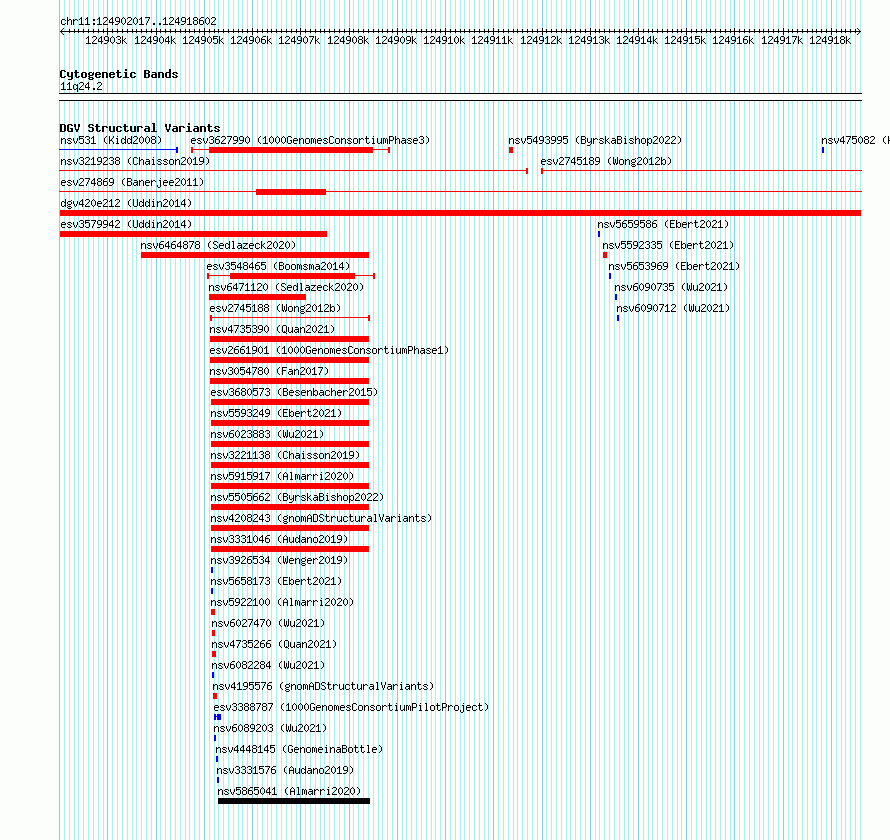Open nsv3221138 (Chaisson2019) label
This screenshot has height=840, width=890.
(x=285, y=455)
